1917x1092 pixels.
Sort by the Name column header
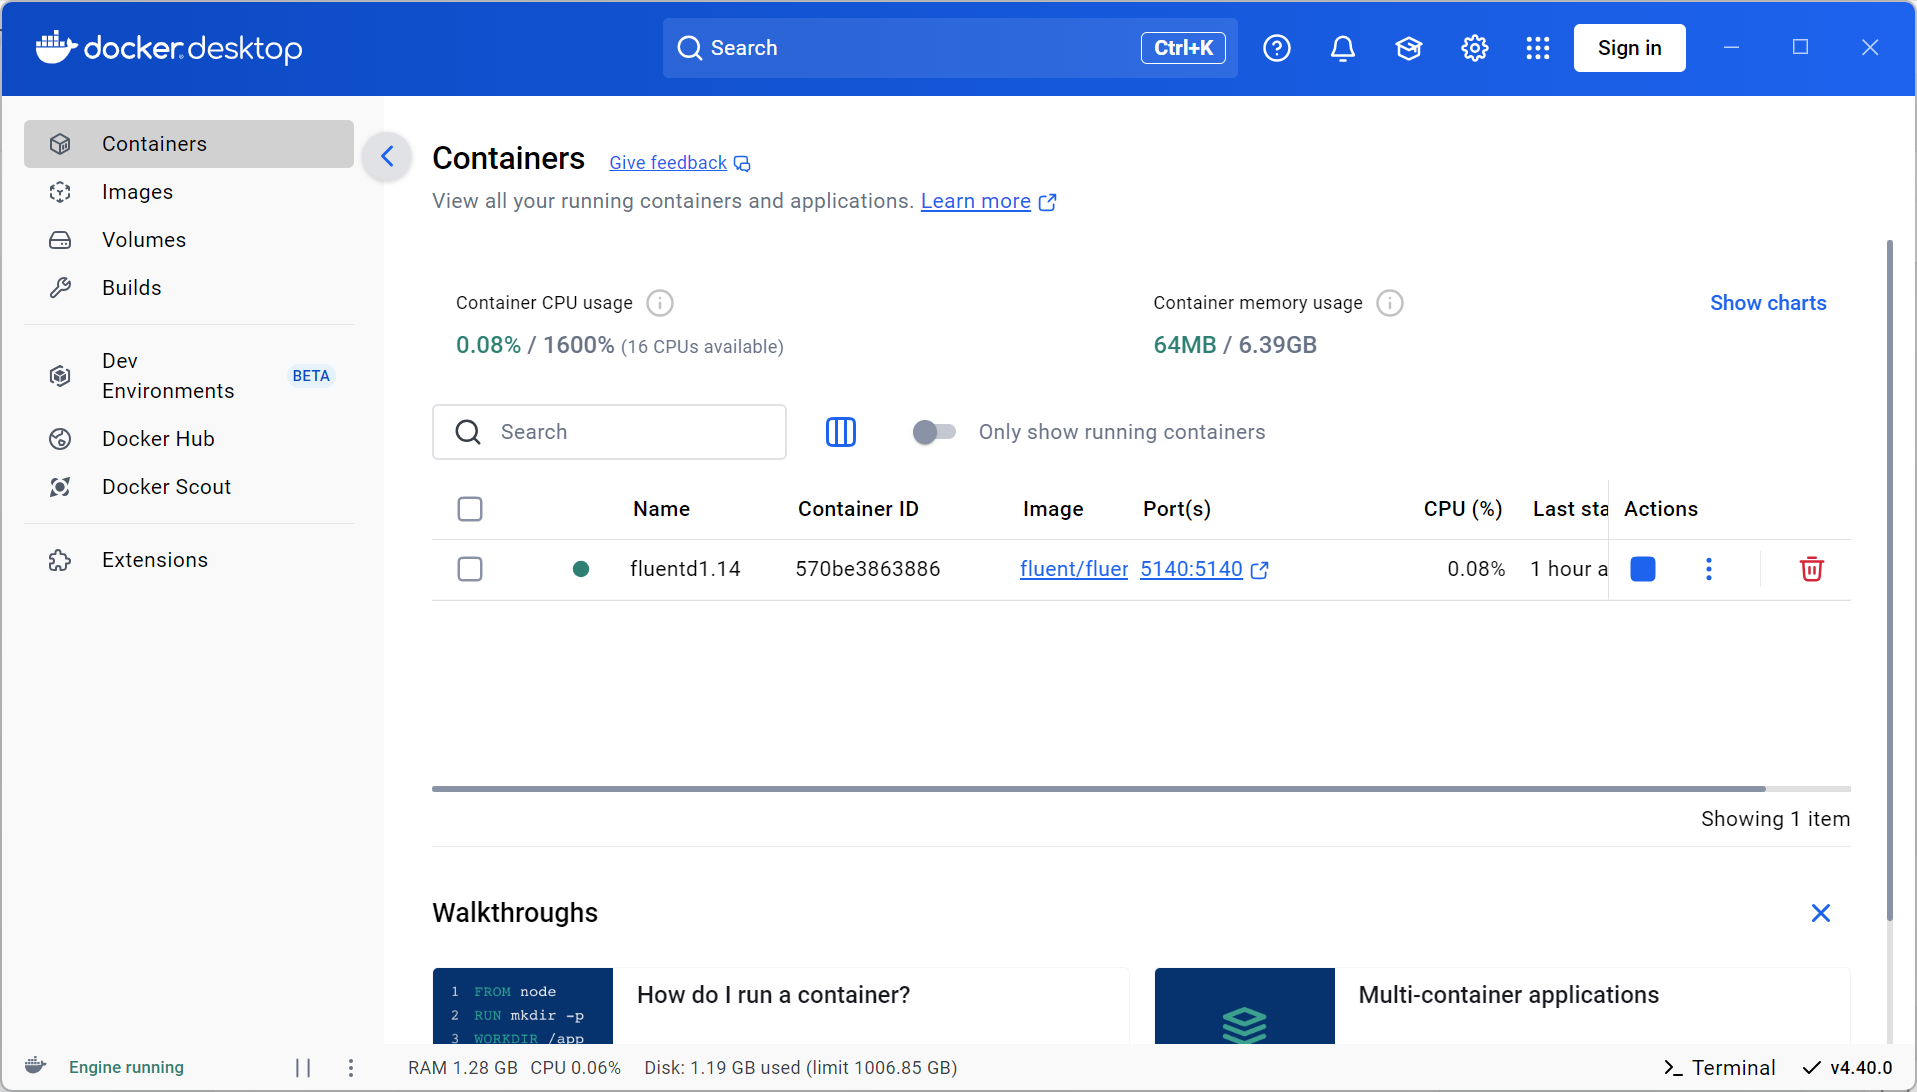(x=661, y=509)
